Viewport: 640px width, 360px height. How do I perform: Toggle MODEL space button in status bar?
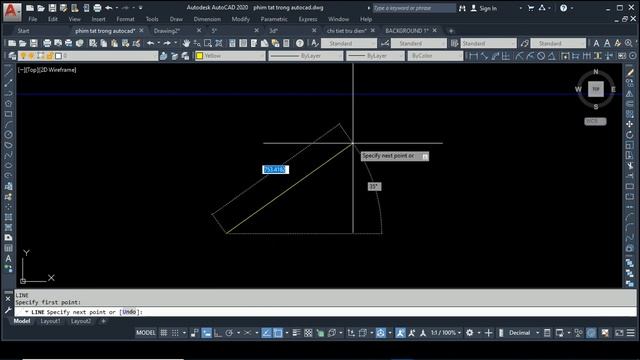146,333
